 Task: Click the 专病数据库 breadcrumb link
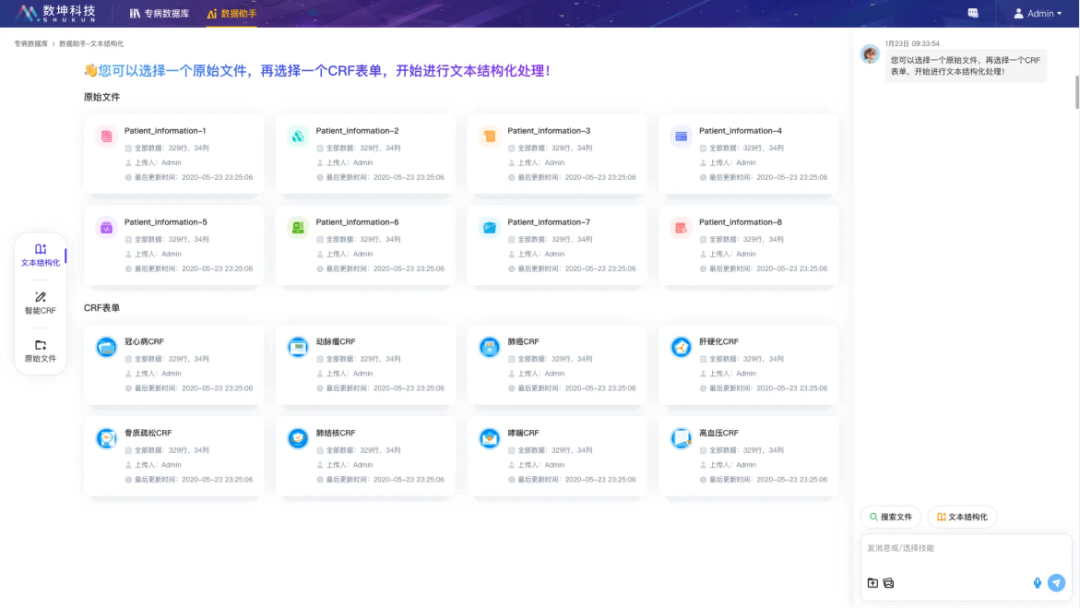point(30,43)
